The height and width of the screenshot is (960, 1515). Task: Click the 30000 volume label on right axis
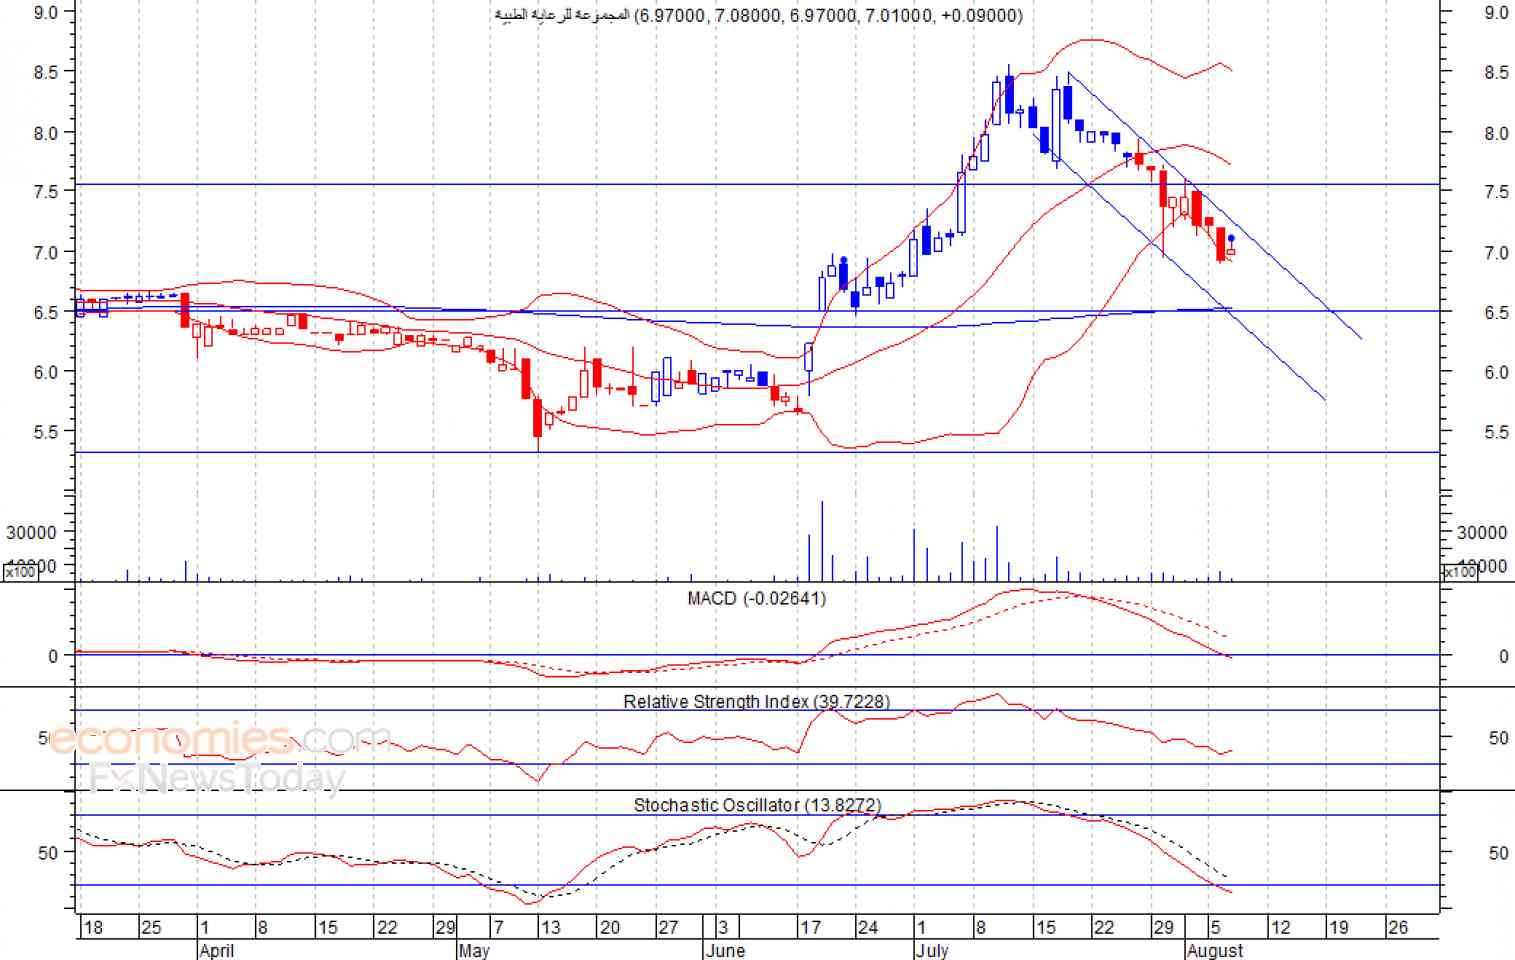coord(1482,533)
